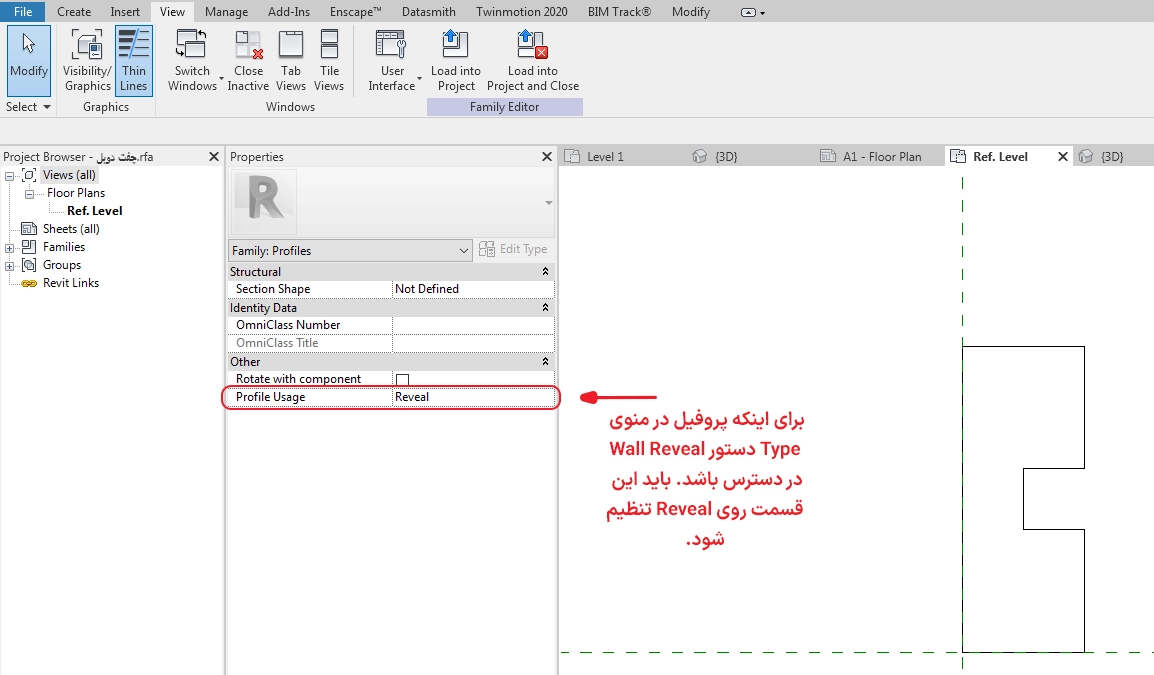
Task: Switch to the Insert ribbon tab
Action: click(x=125, y=12)
